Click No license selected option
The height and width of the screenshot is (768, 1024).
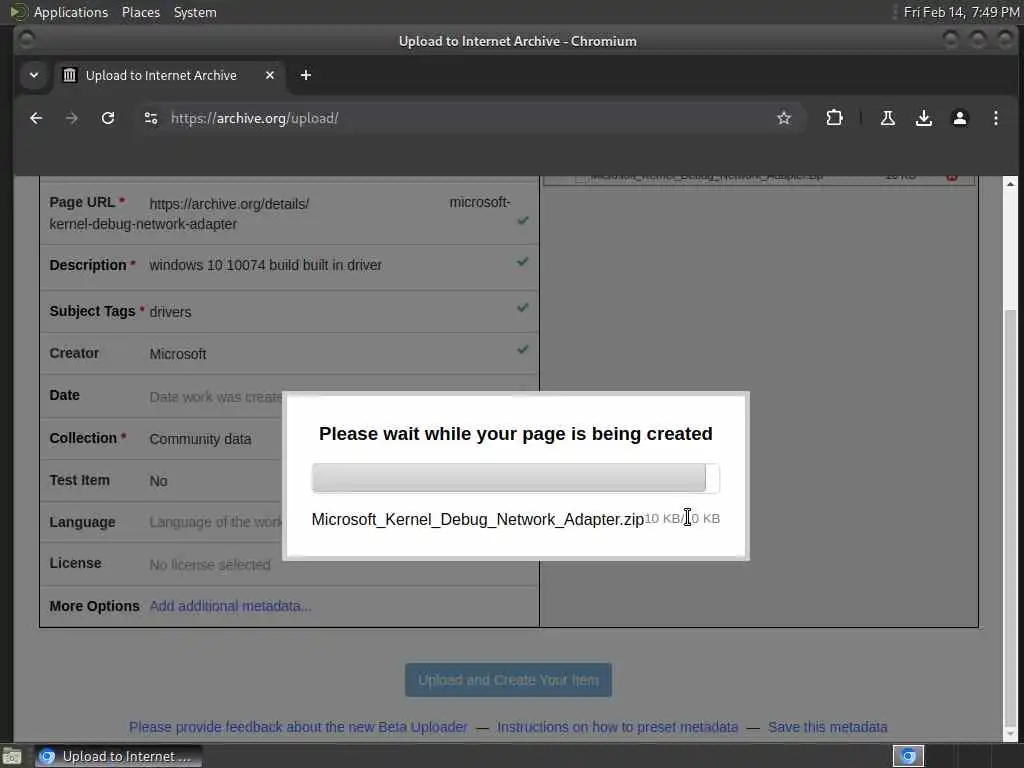click(x=210, y=565)
